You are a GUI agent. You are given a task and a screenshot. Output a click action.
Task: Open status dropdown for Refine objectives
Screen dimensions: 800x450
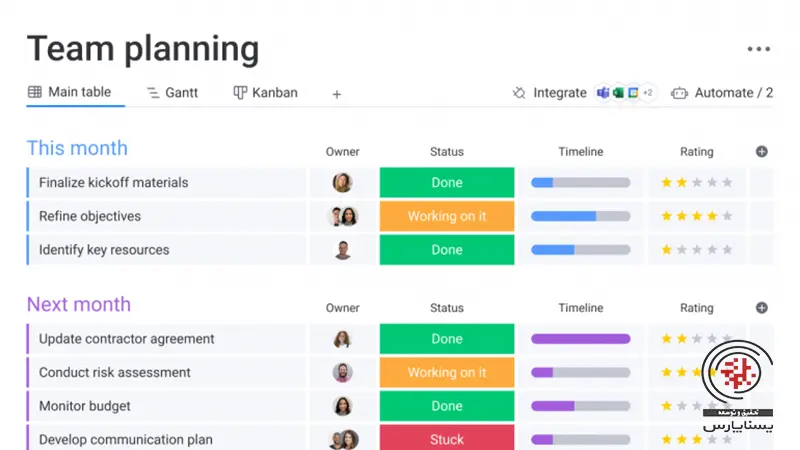(447, 216)
